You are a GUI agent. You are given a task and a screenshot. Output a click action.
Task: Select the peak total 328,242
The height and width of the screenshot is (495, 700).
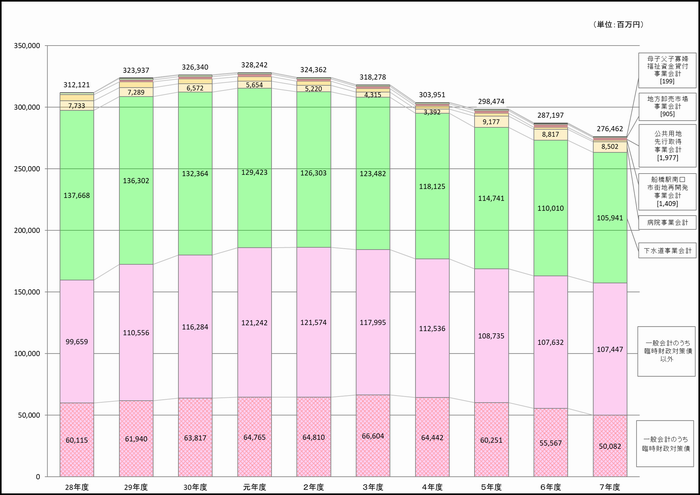point(254,65)
